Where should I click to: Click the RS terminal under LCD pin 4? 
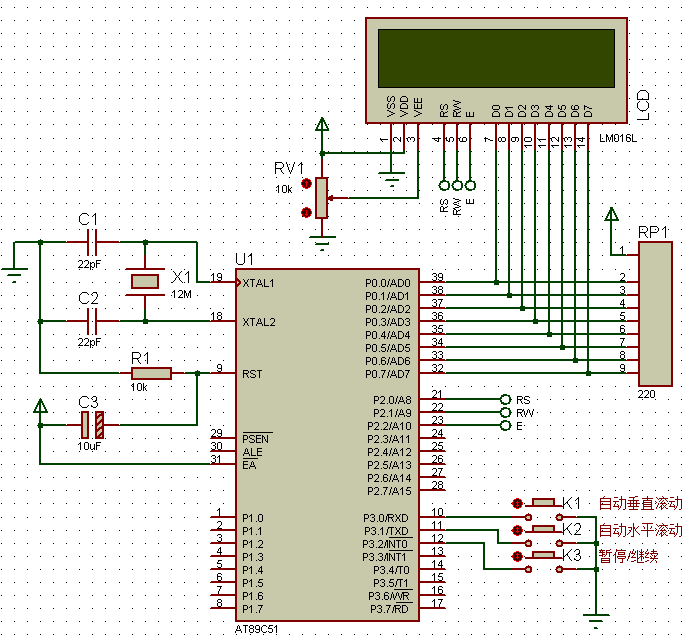pos(444,185)
